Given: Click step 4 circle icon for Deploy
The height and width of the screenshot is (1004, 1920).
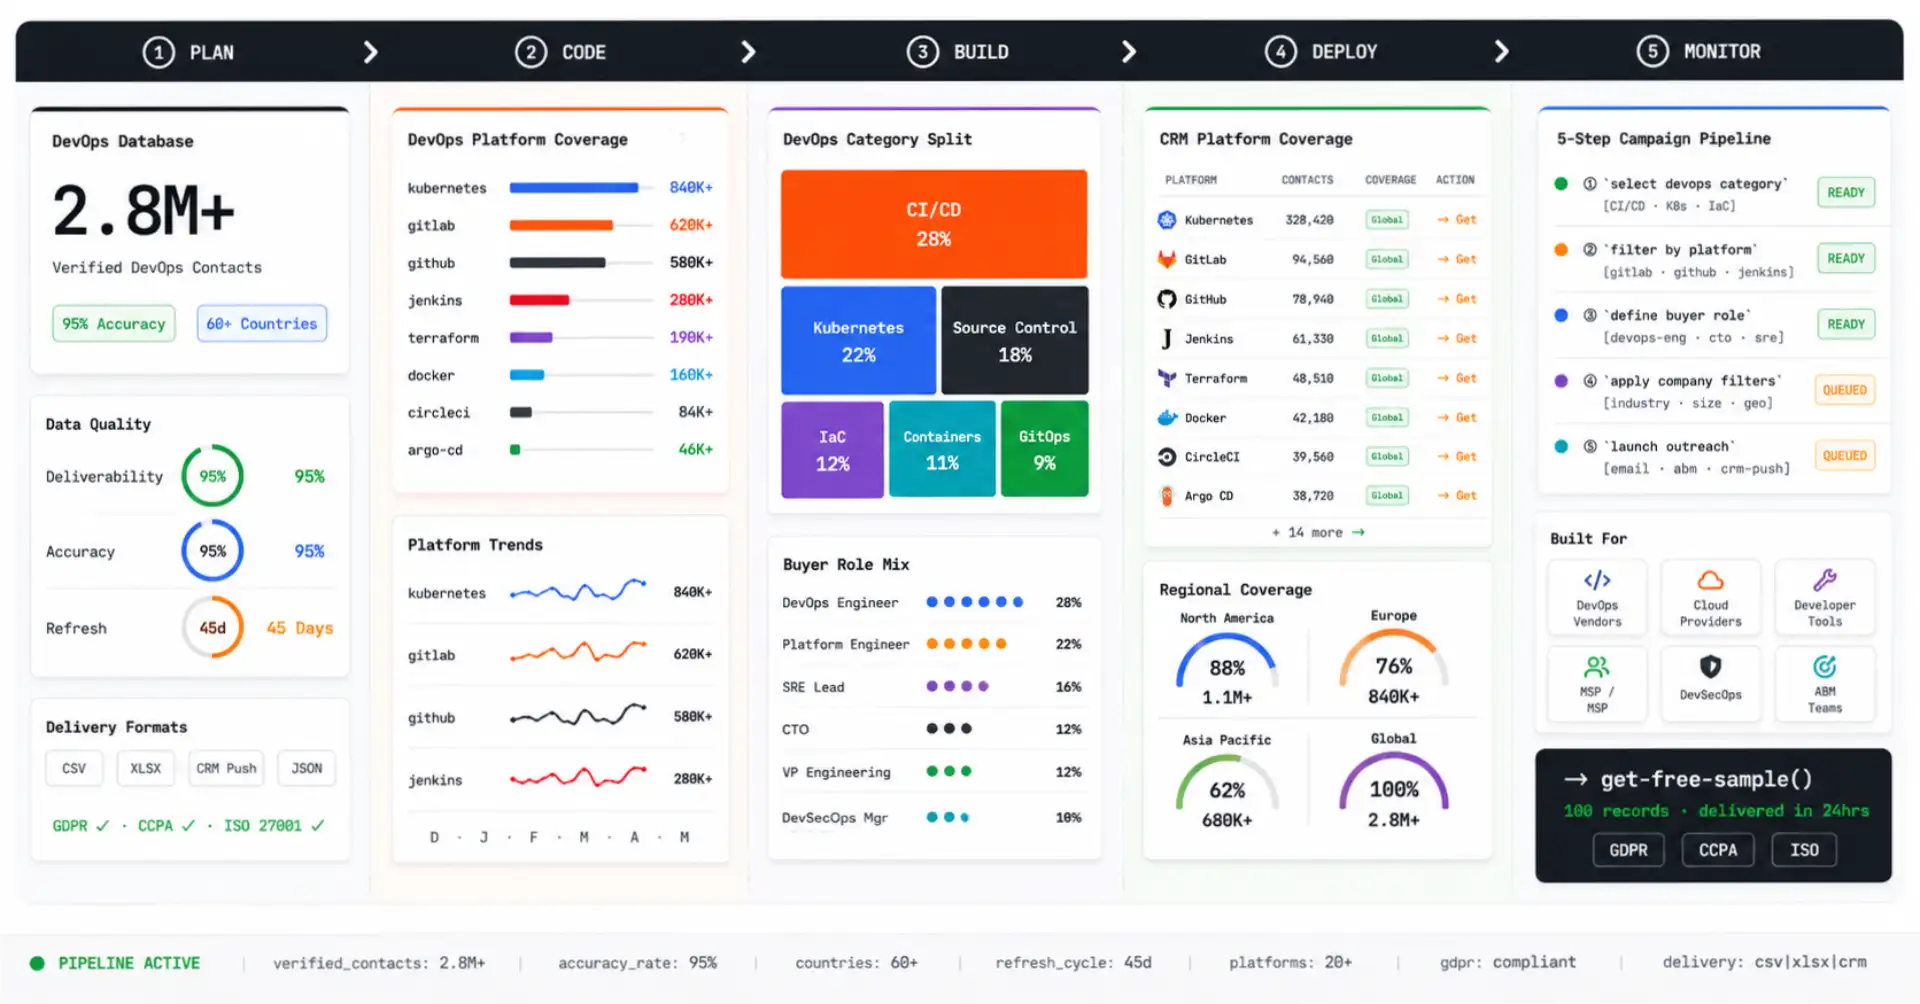Looking at the screenshot, I should [x=1280, y=52].
